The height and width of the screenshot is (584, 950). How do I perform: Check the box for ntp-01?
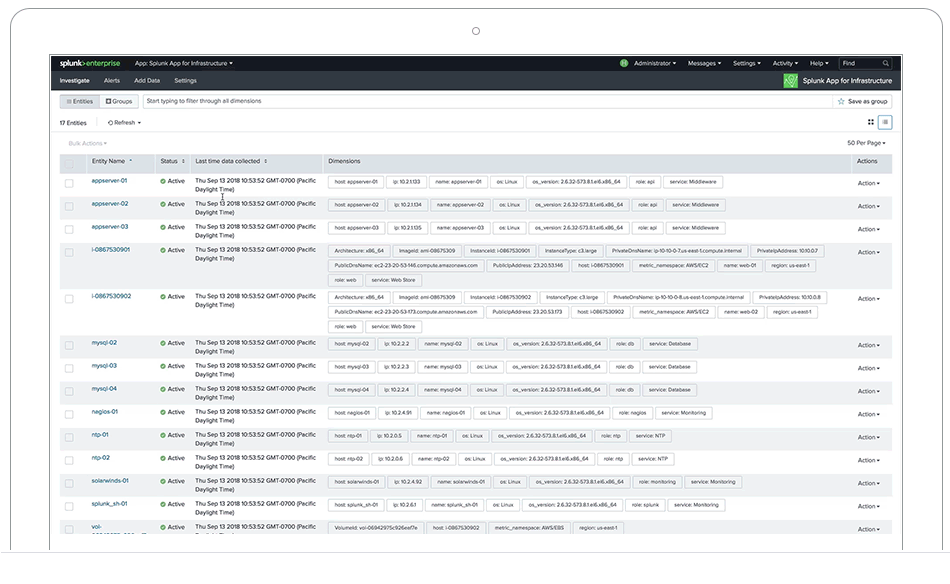(69, 437)
